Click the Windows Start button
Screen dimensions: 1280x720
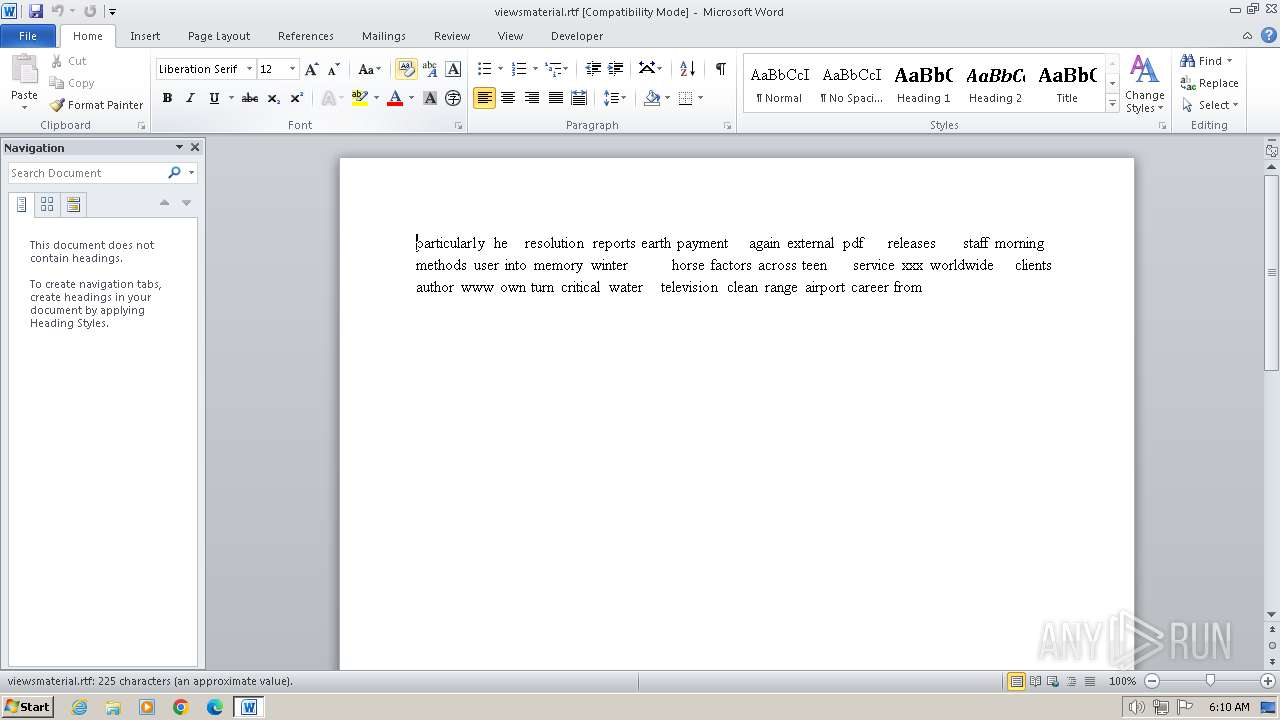coord(27,706)
